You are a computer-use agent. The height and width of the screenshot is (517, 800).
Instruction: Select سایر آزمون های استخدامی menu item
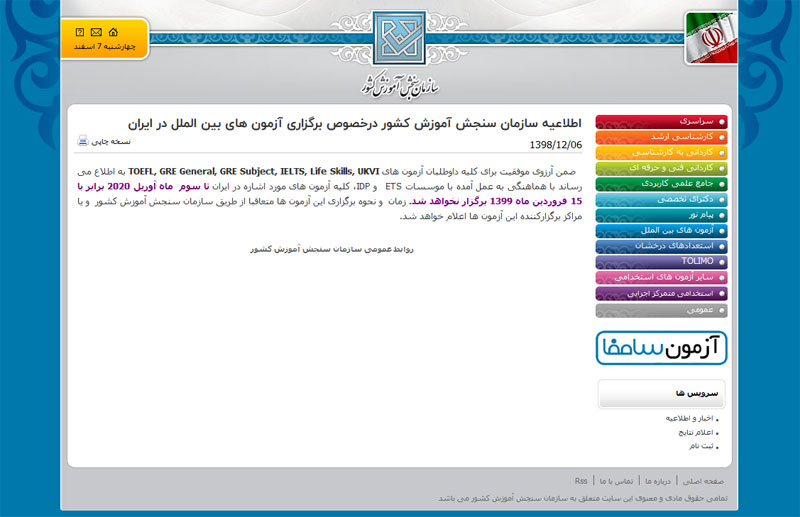tap(661, 278)
